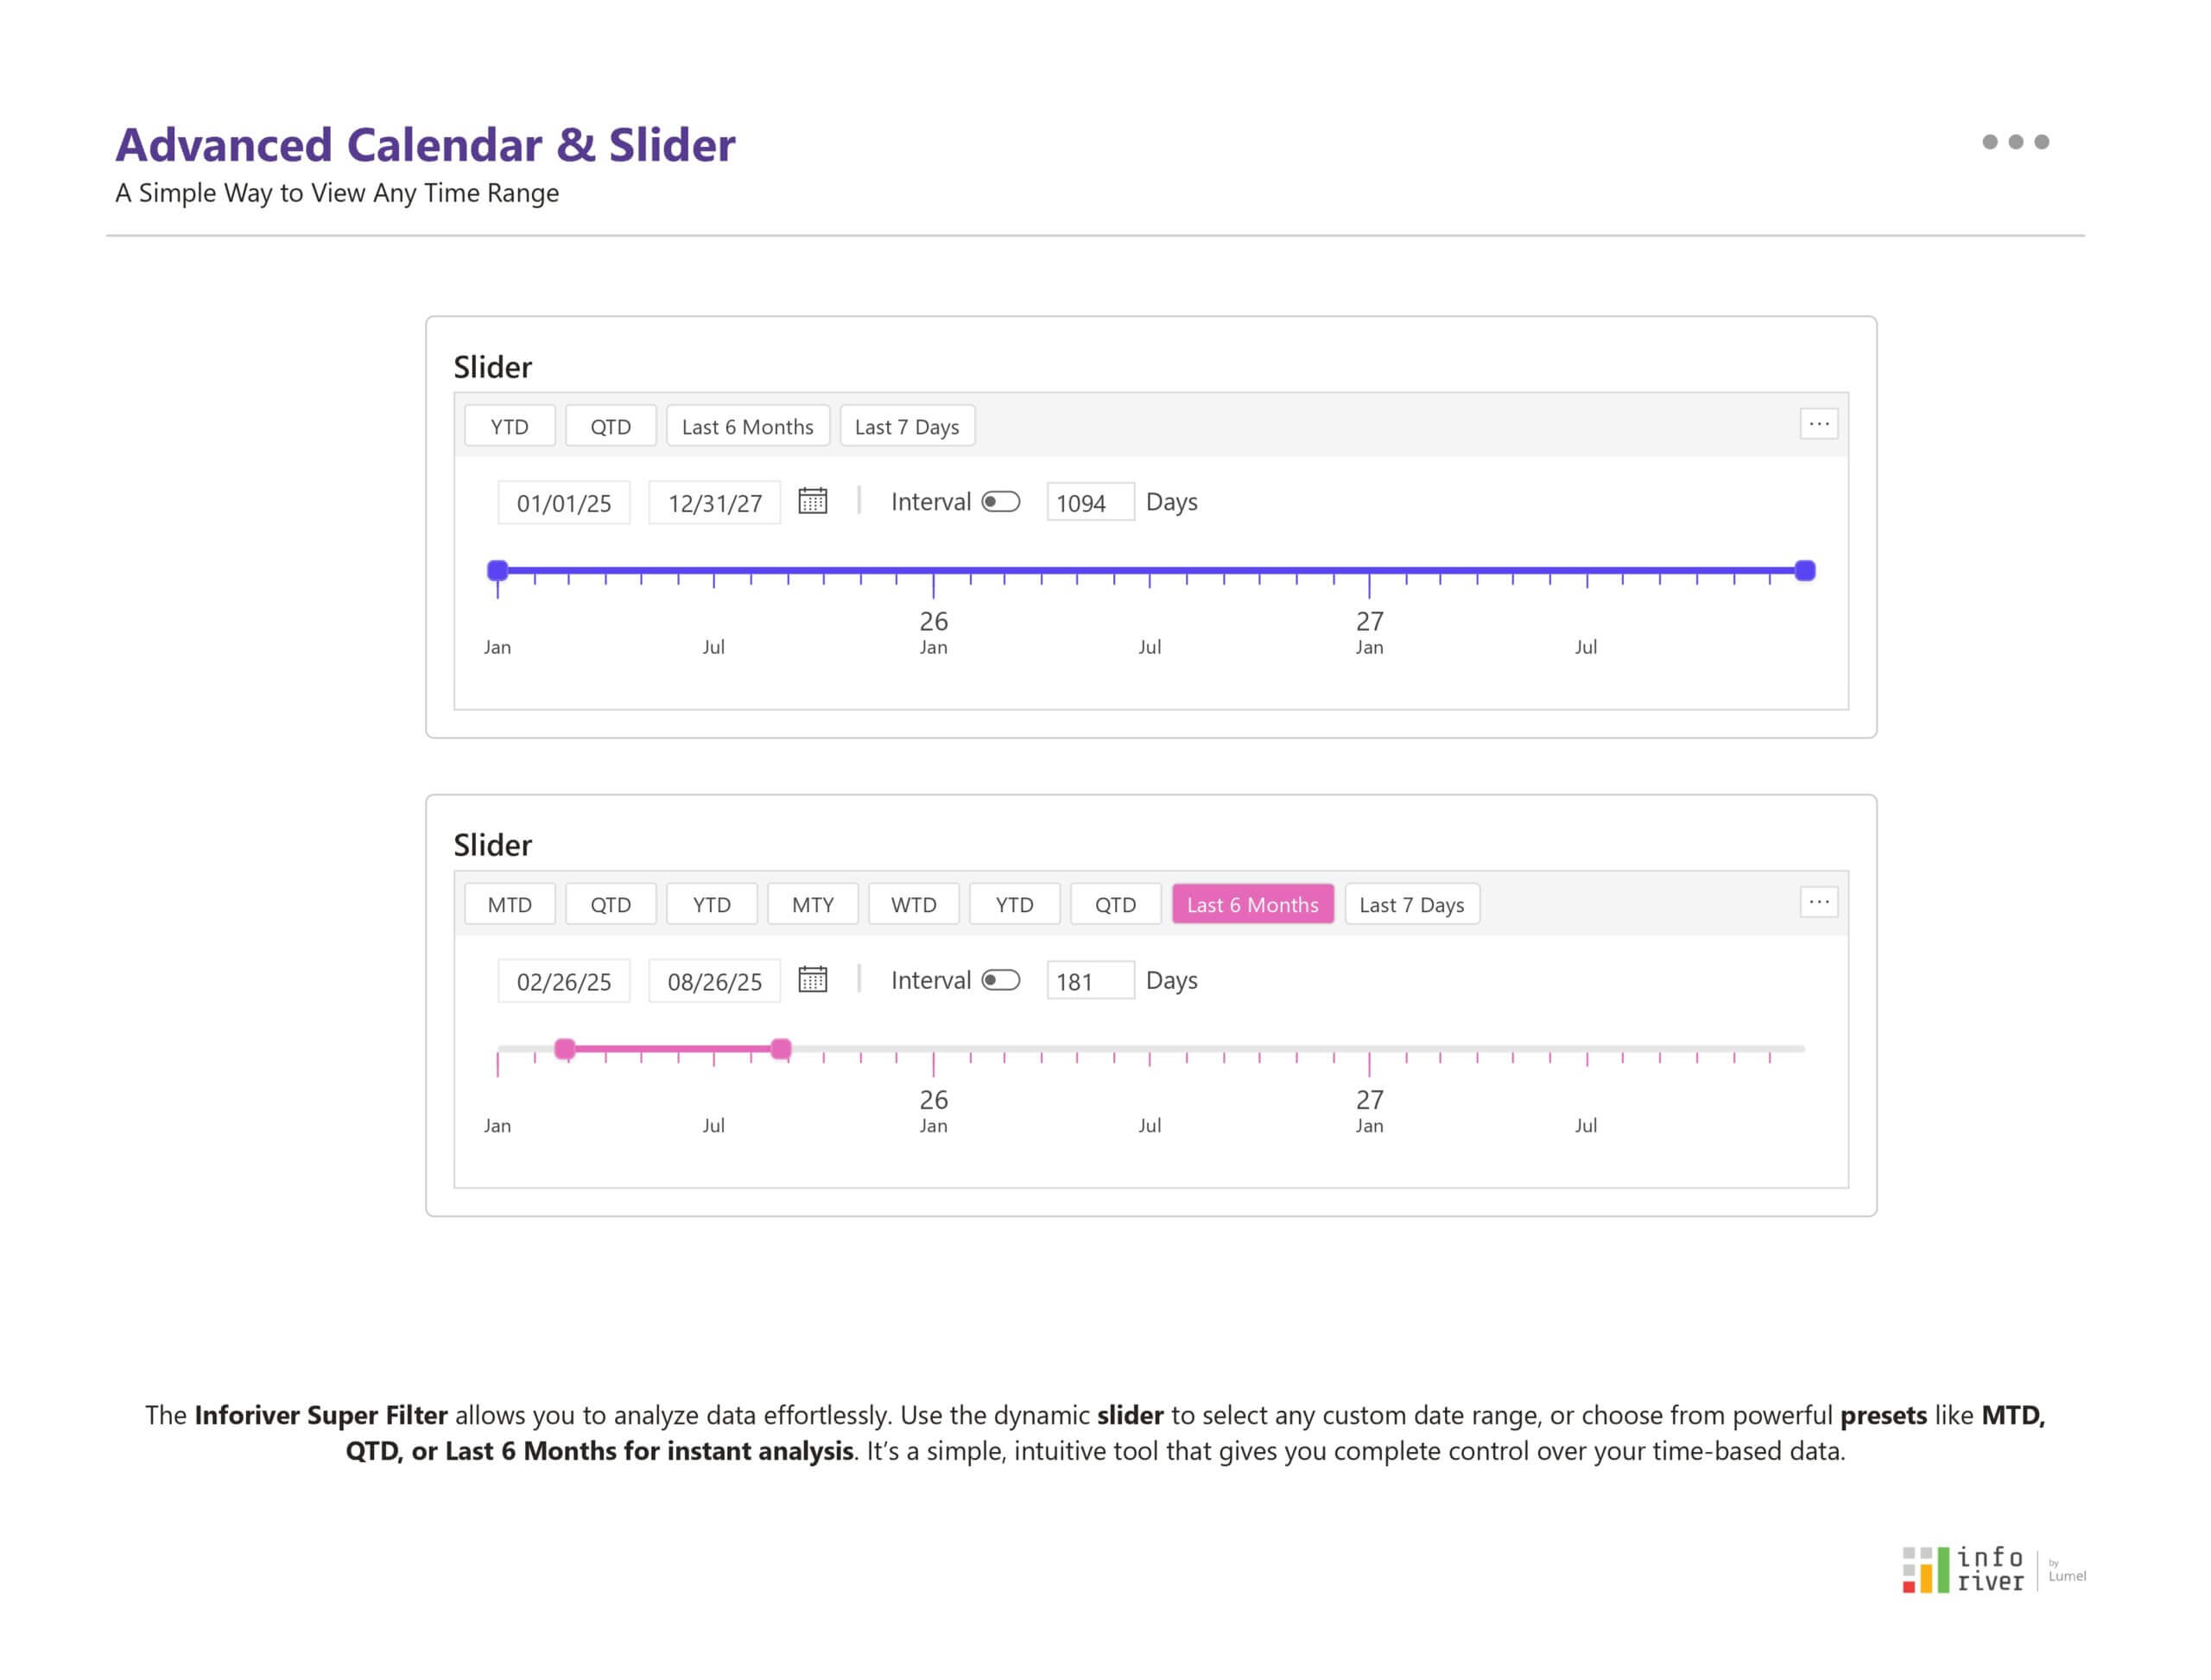
Task: Apply the Last 6 Months preset on the top slider
Action: tap(747, 425)
